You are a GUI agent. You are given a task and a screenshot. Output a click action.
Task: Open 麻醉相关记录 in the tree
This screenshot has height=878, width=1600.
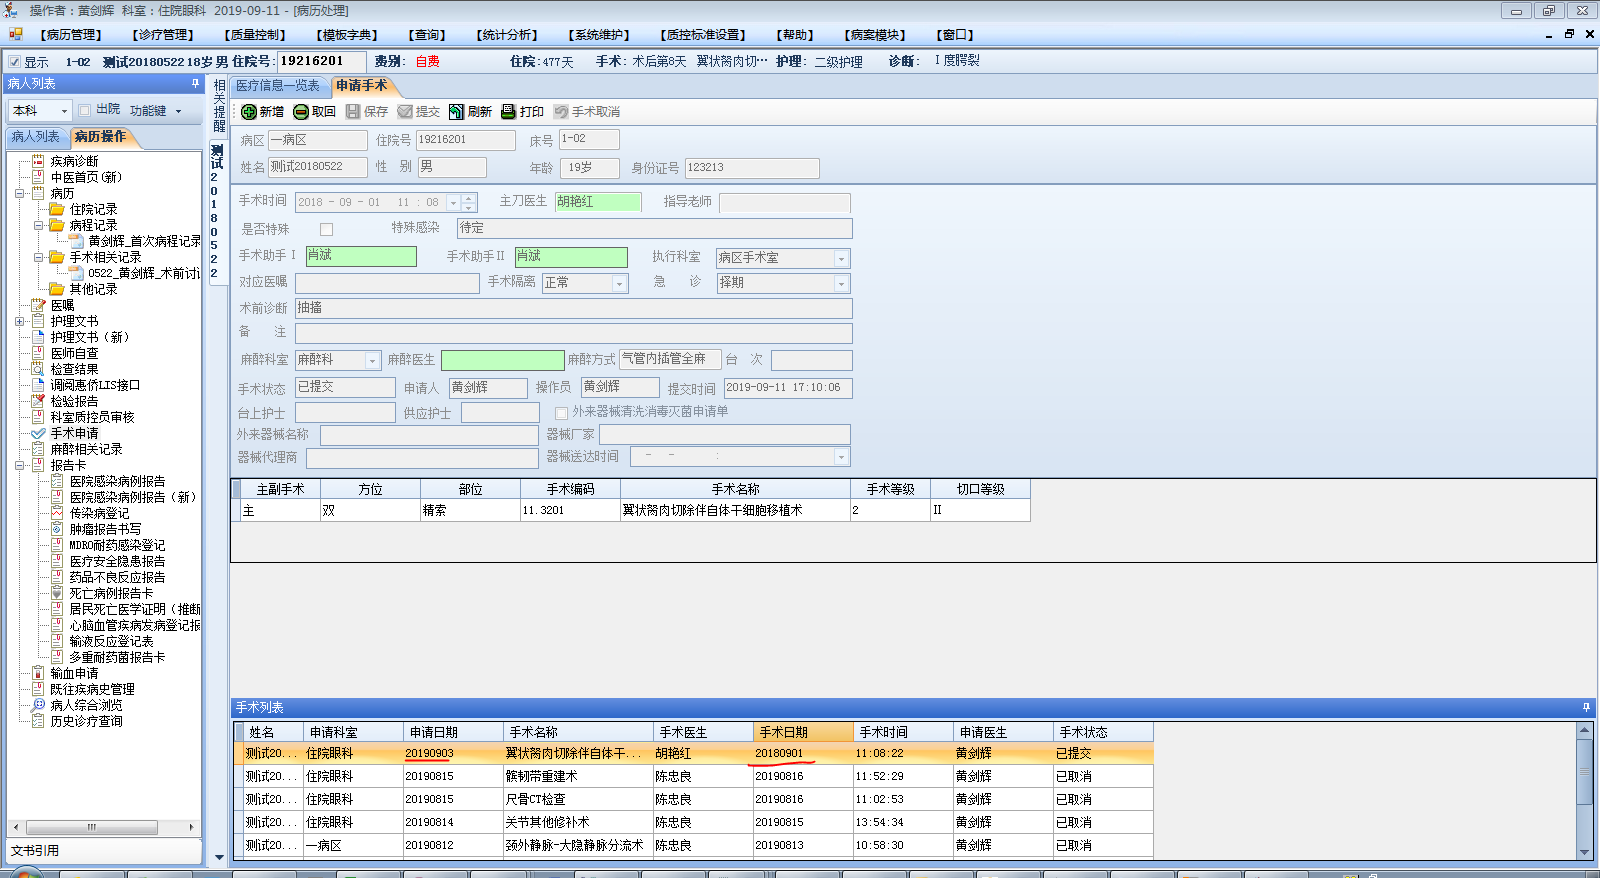click(86, 449)
